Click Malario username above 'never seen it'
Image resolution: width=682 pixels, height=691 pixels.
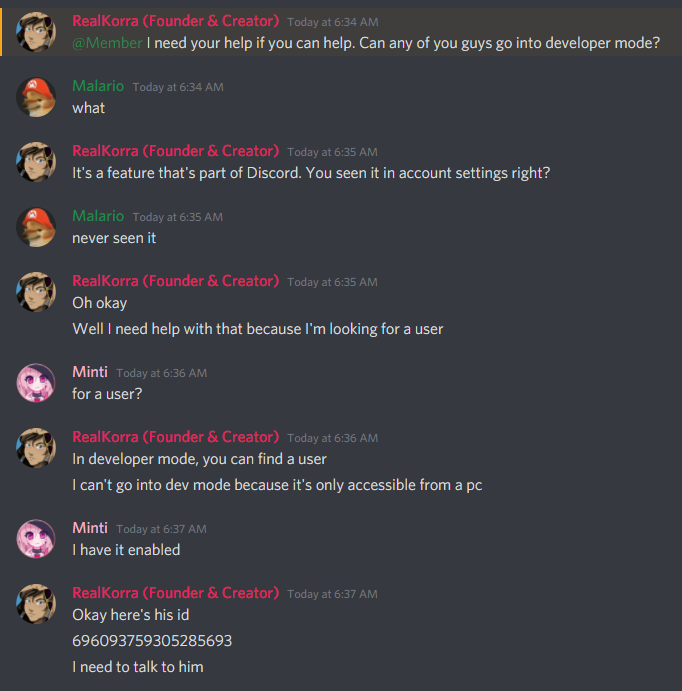(x=98, y=216)
